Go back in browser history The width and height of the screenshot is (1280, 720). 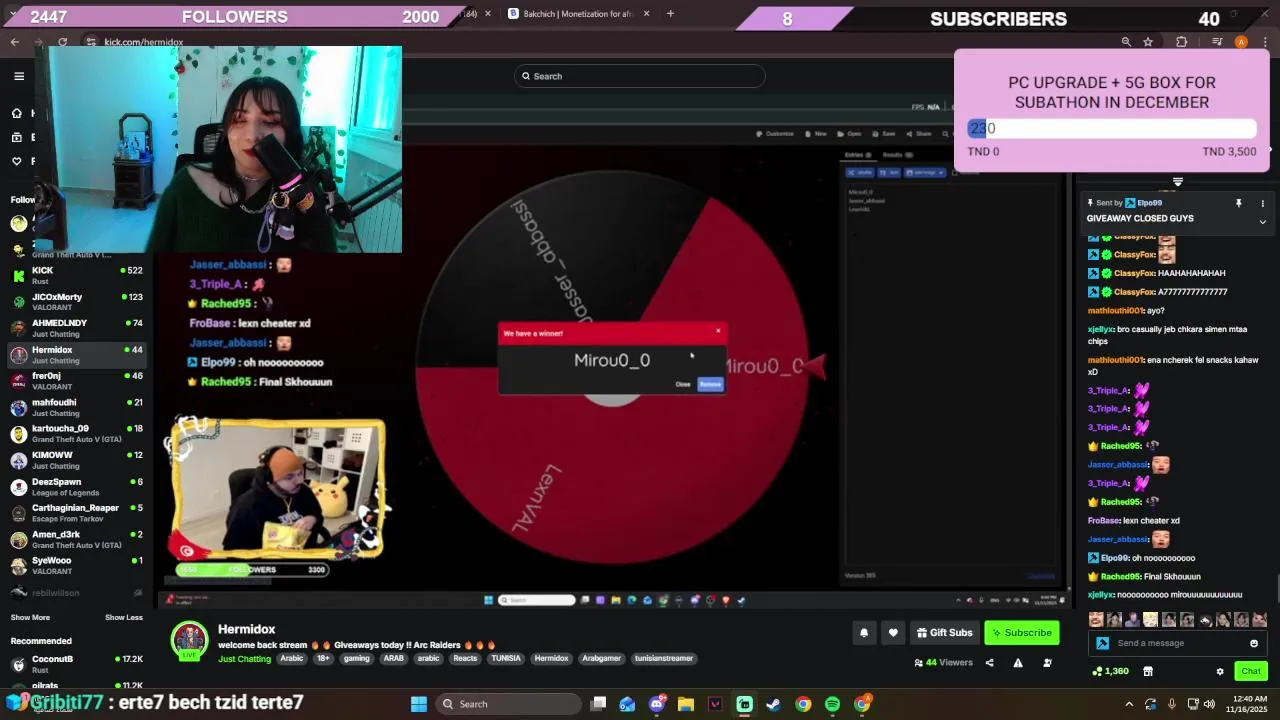click(14, 42)
